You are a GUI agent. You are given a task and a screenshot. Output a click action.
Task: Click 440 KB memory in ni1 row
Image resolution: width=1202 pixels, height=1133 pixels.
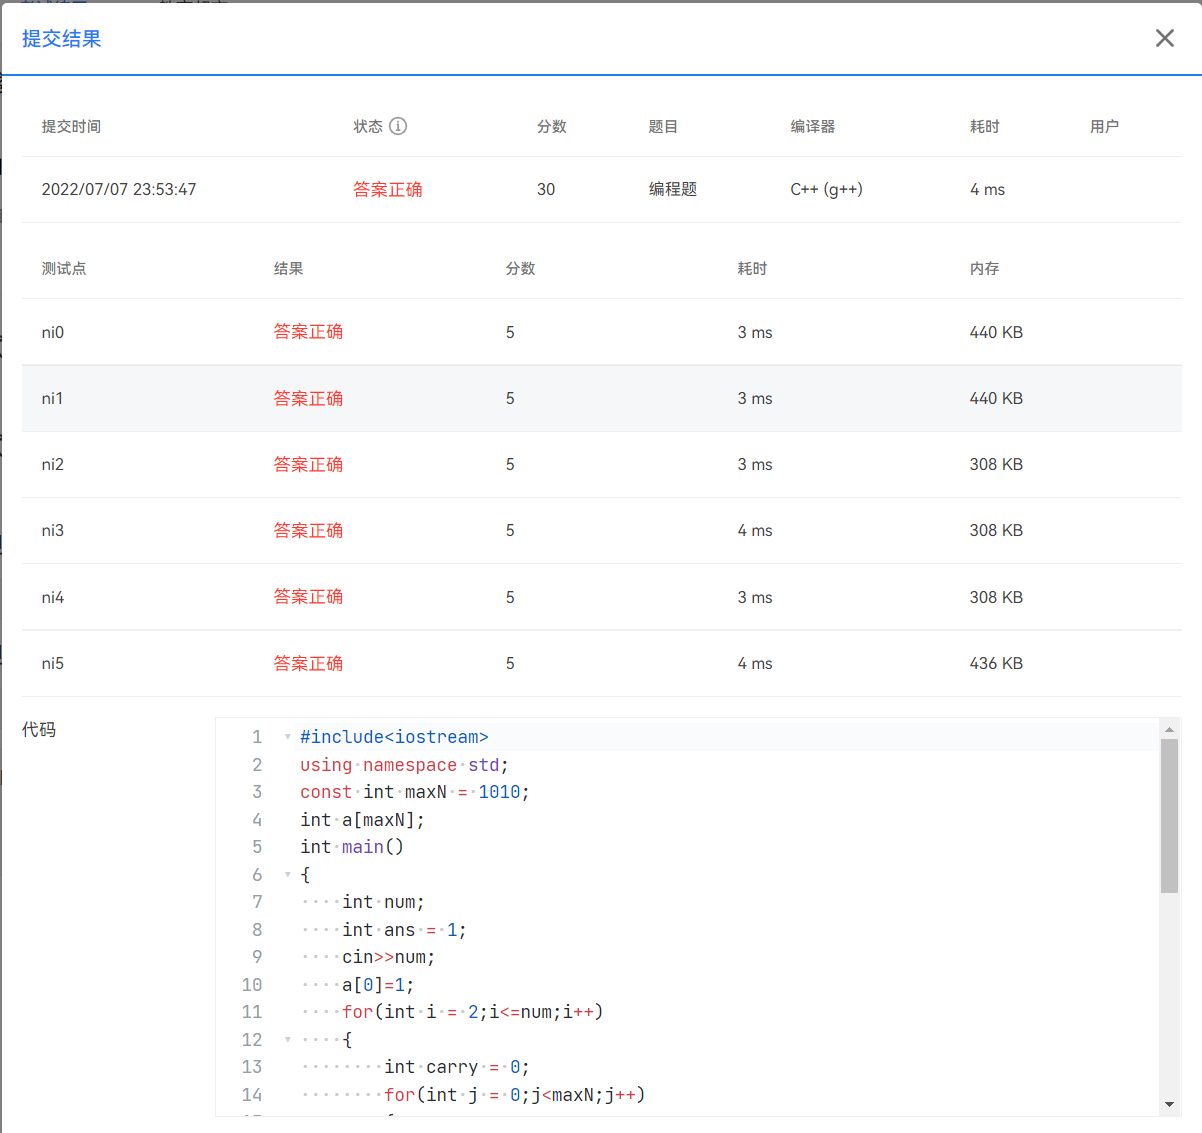coord(996,398)
